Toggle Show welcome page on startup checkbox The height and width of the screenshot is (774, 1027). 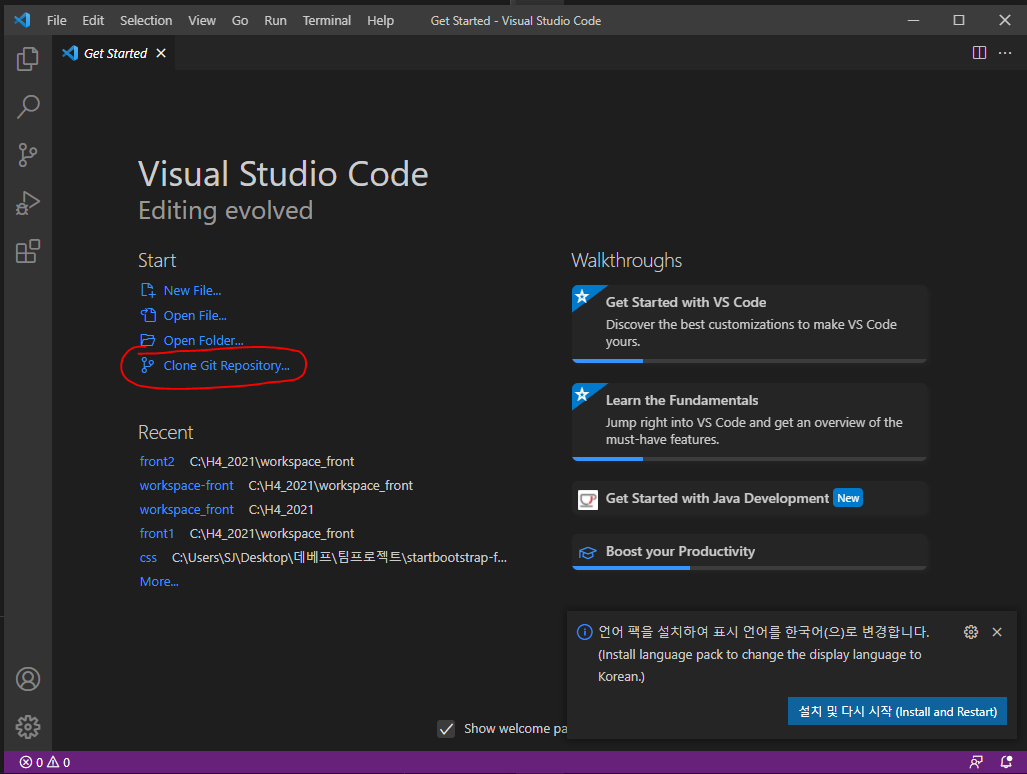[x=446, y=729]
